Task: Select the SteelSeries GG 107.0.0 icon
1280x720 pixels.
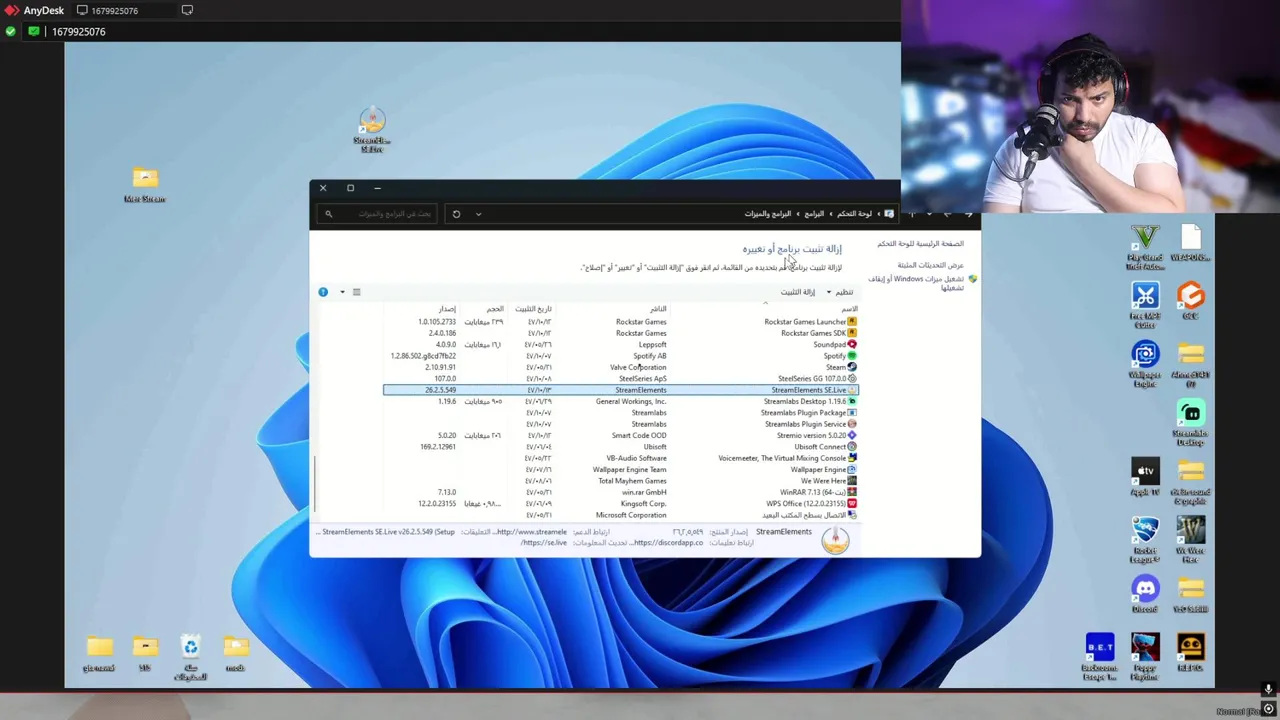Action: [852, 379]
